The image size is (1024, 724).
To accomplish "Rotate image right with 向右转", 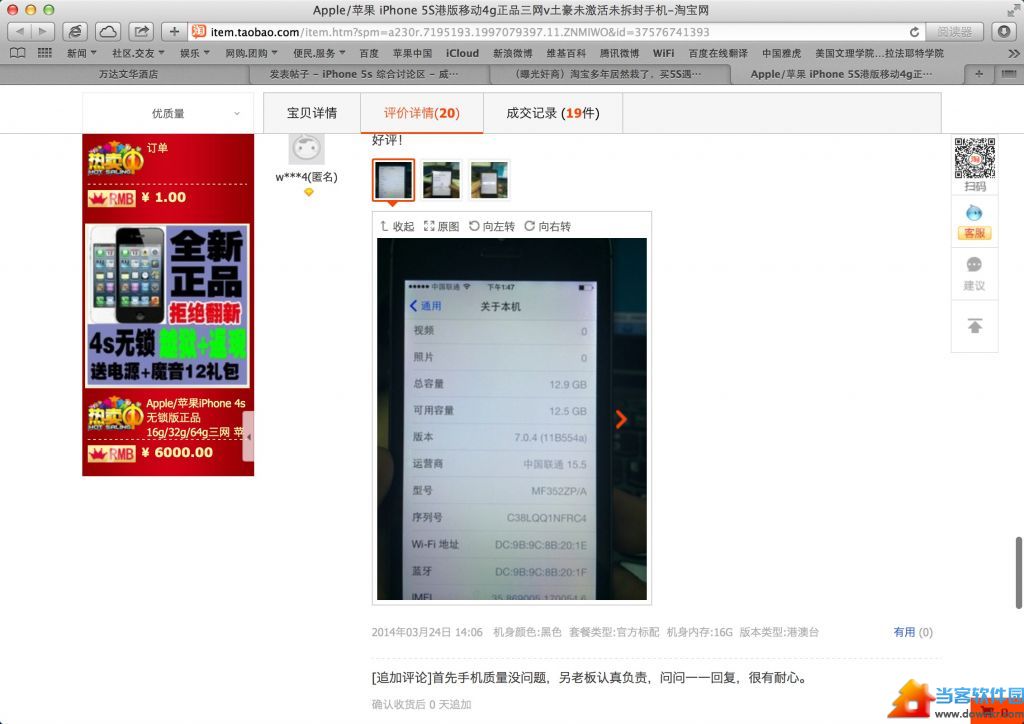I will [547, 227].
